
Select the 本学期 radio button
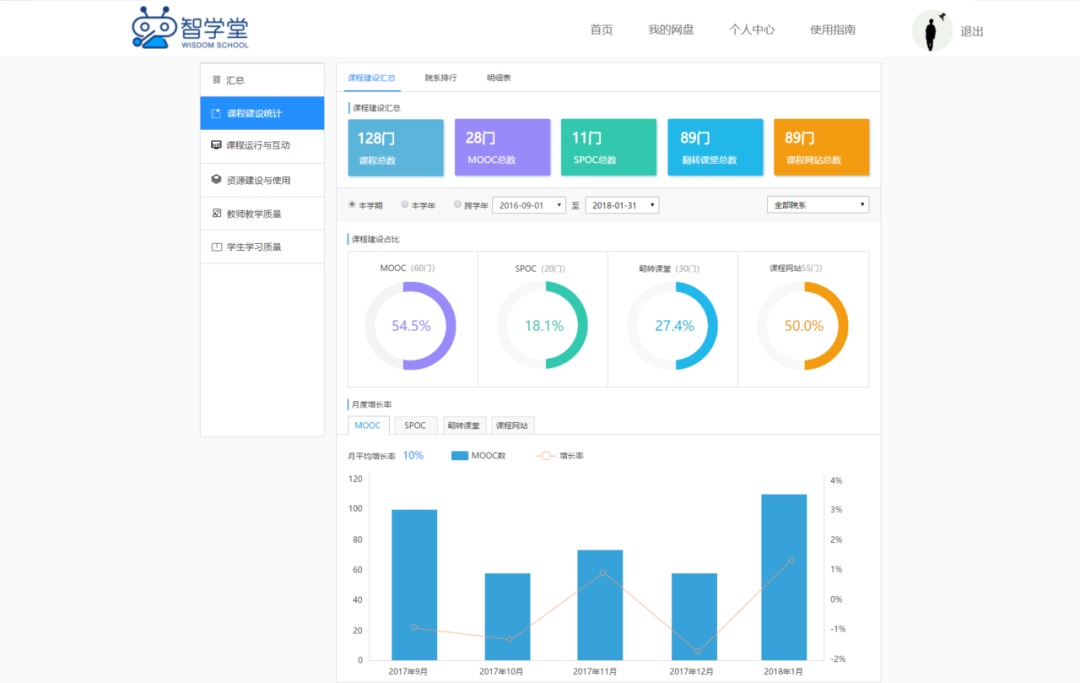352,204
